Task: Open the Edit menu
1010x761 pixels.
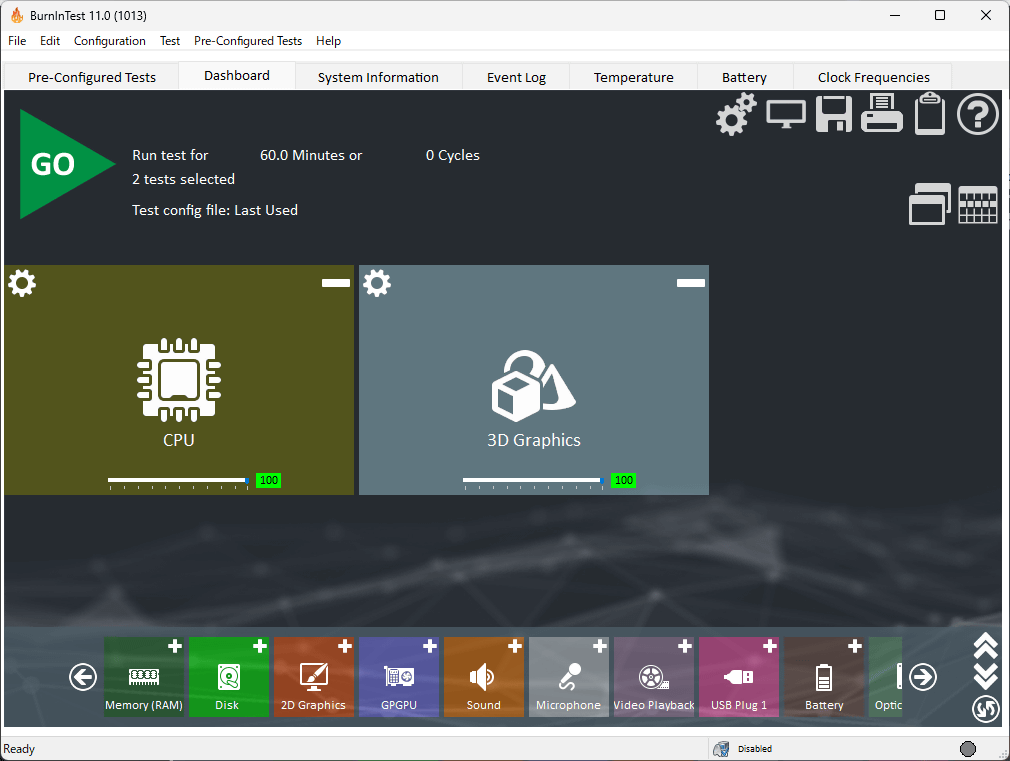Action: click(x=50, y=41)
